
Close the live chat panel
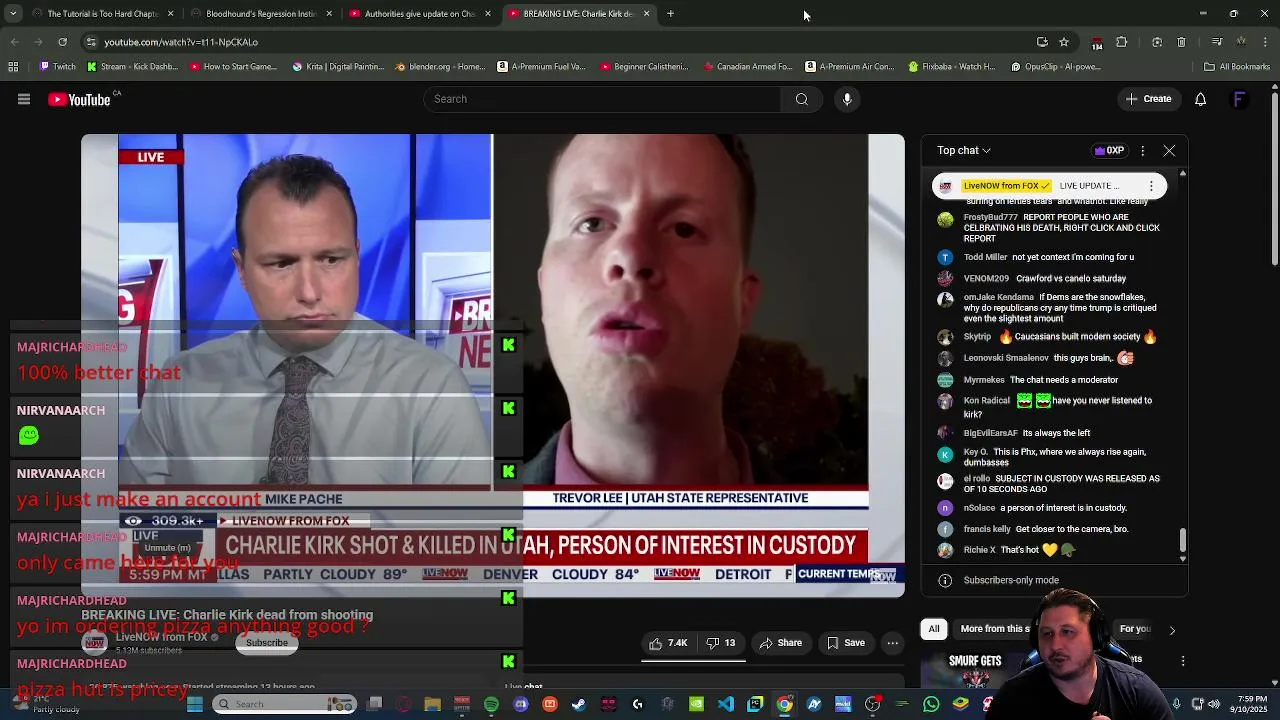tap(1169, 151)
